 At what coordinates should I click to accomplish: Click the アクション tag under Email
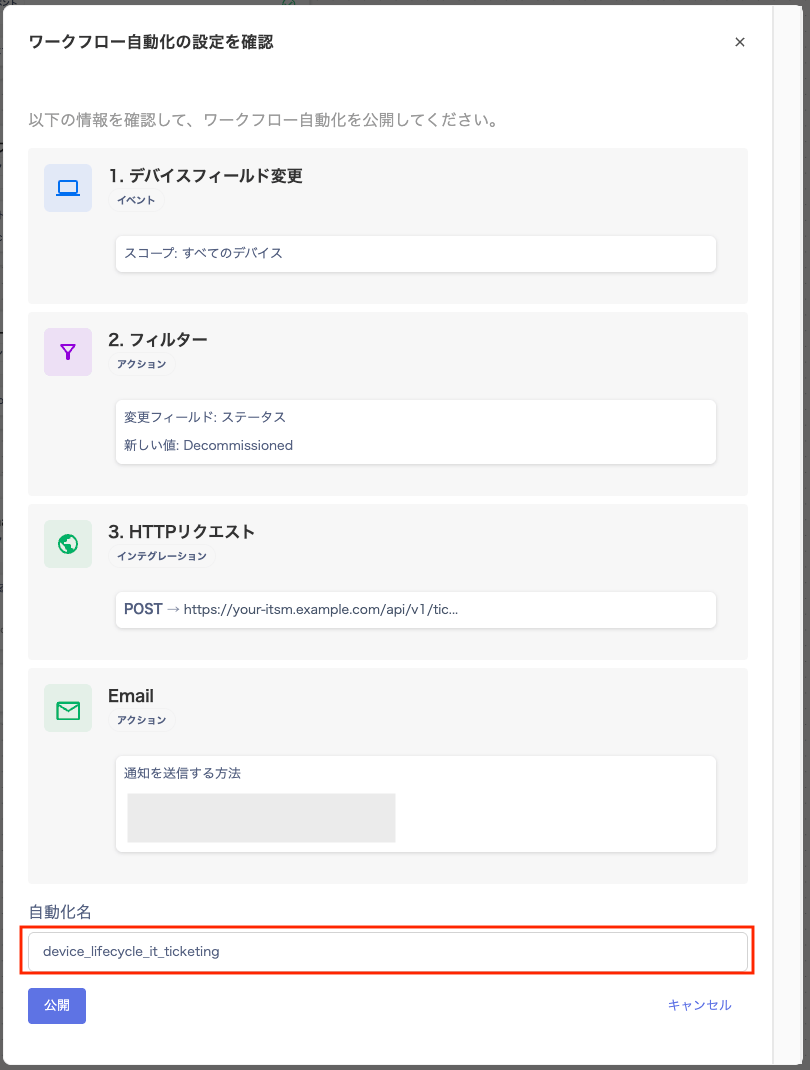pyautogui.click(x=141, y=721)
